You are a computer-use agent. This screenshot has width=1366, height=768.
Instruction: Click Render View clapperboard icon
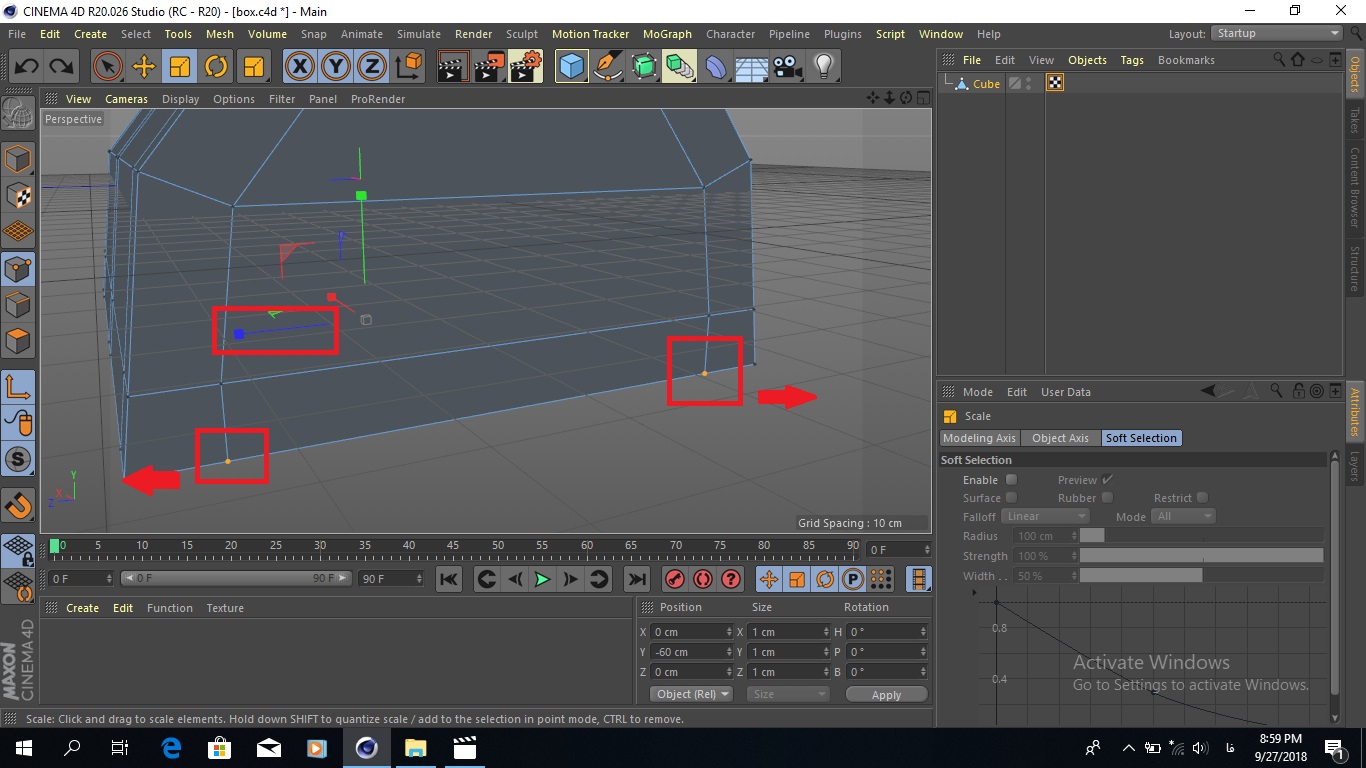click(x=453, y=67)
